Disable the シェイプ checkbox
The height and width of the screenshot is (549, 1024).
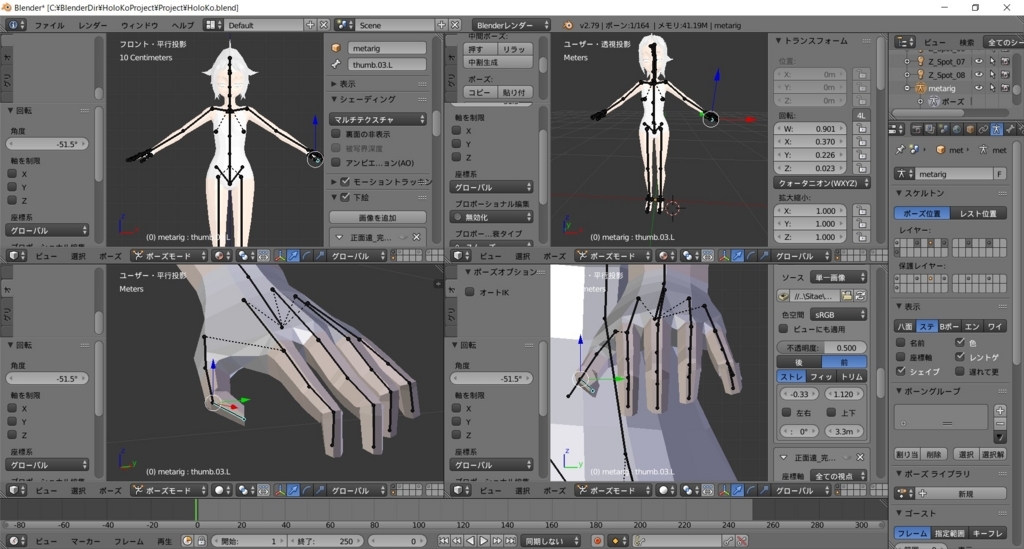tap(901, 371)
